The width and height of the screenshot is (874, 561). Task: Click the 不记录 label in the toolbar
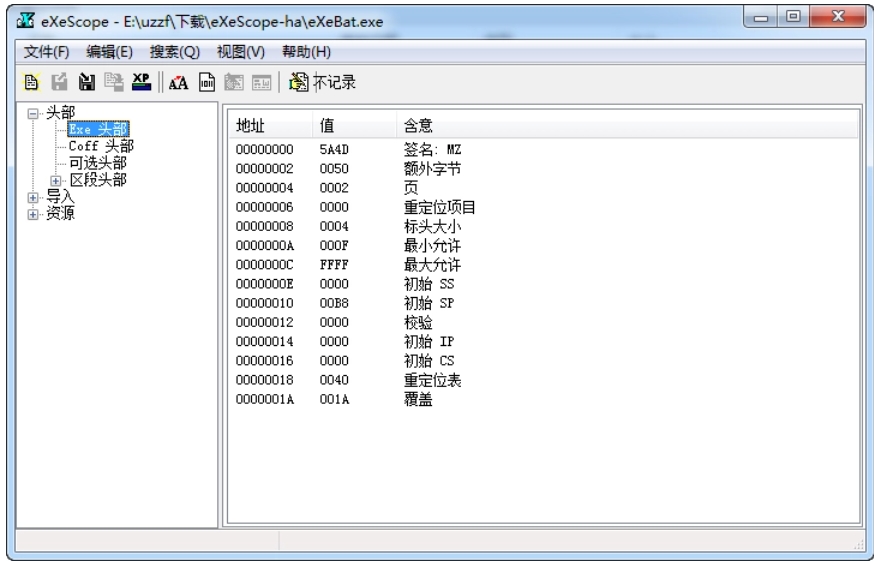(x=334, y=83)
